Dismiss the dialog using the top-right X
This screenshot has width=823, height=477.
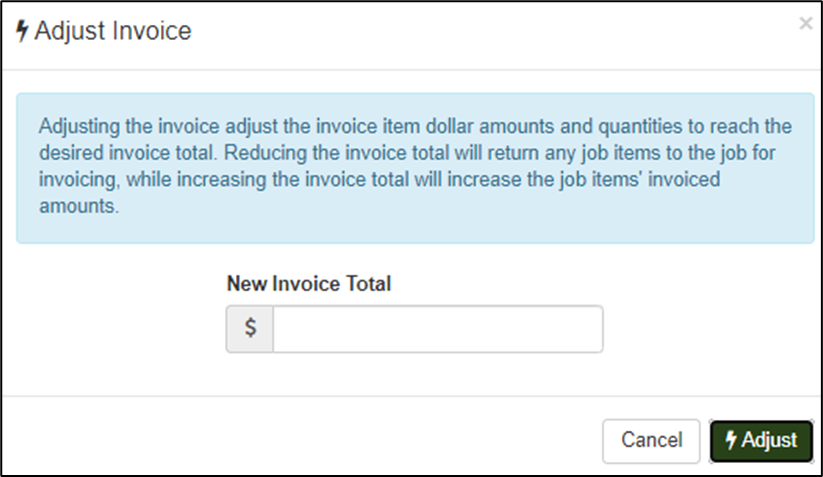pyautogui.click(x=805, y=23)
